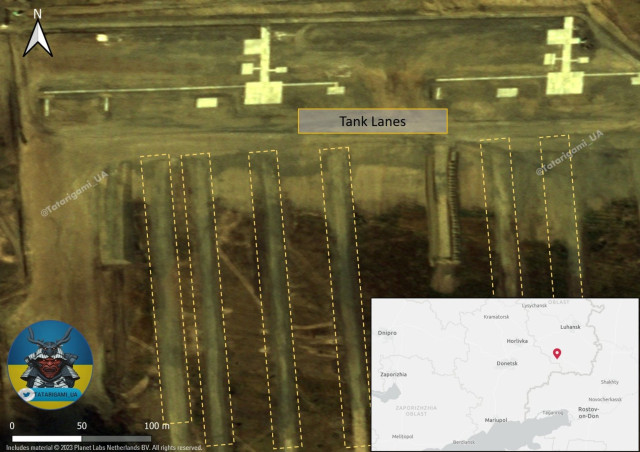Click Dnipro label on the inset map

click(387, 332)
